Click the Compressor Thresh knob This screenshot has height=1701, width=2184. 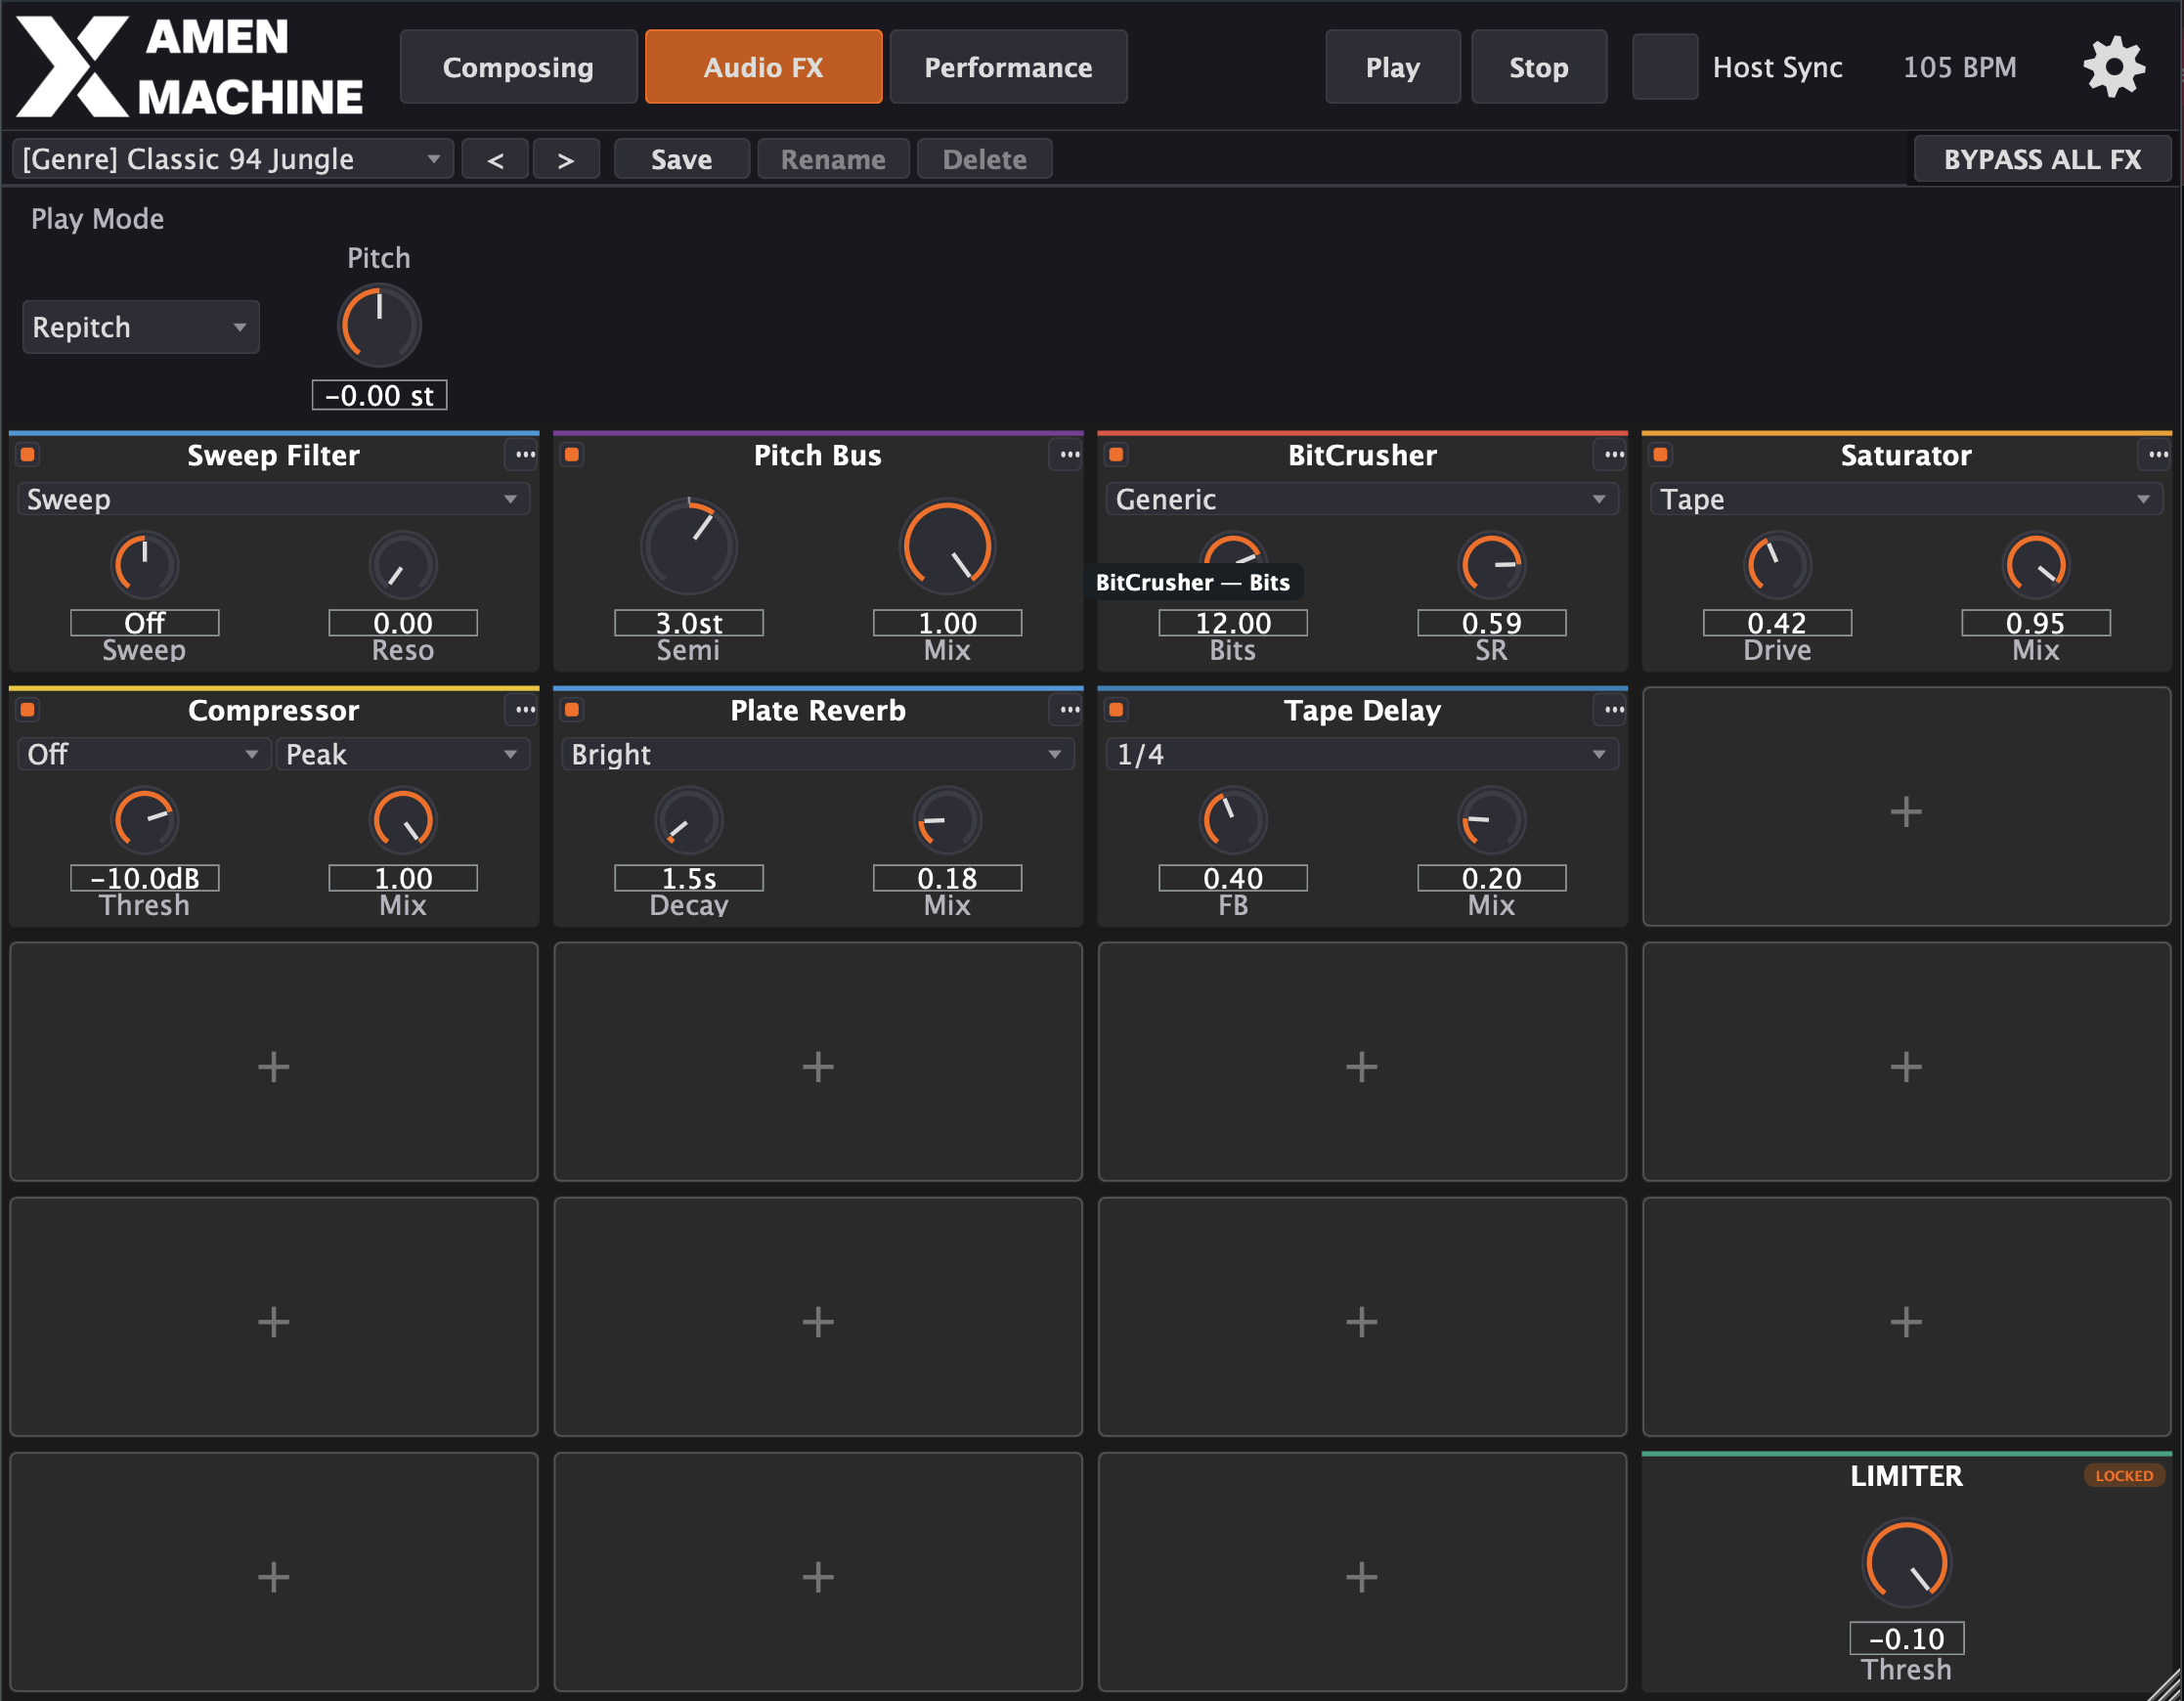point(144,820)
